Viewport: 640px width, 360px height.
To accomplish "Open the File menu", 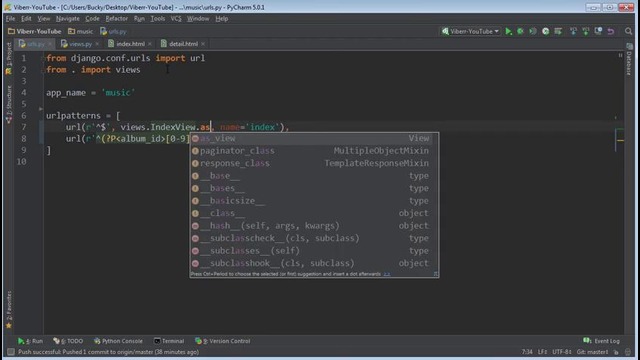I will tap(10, 19).
